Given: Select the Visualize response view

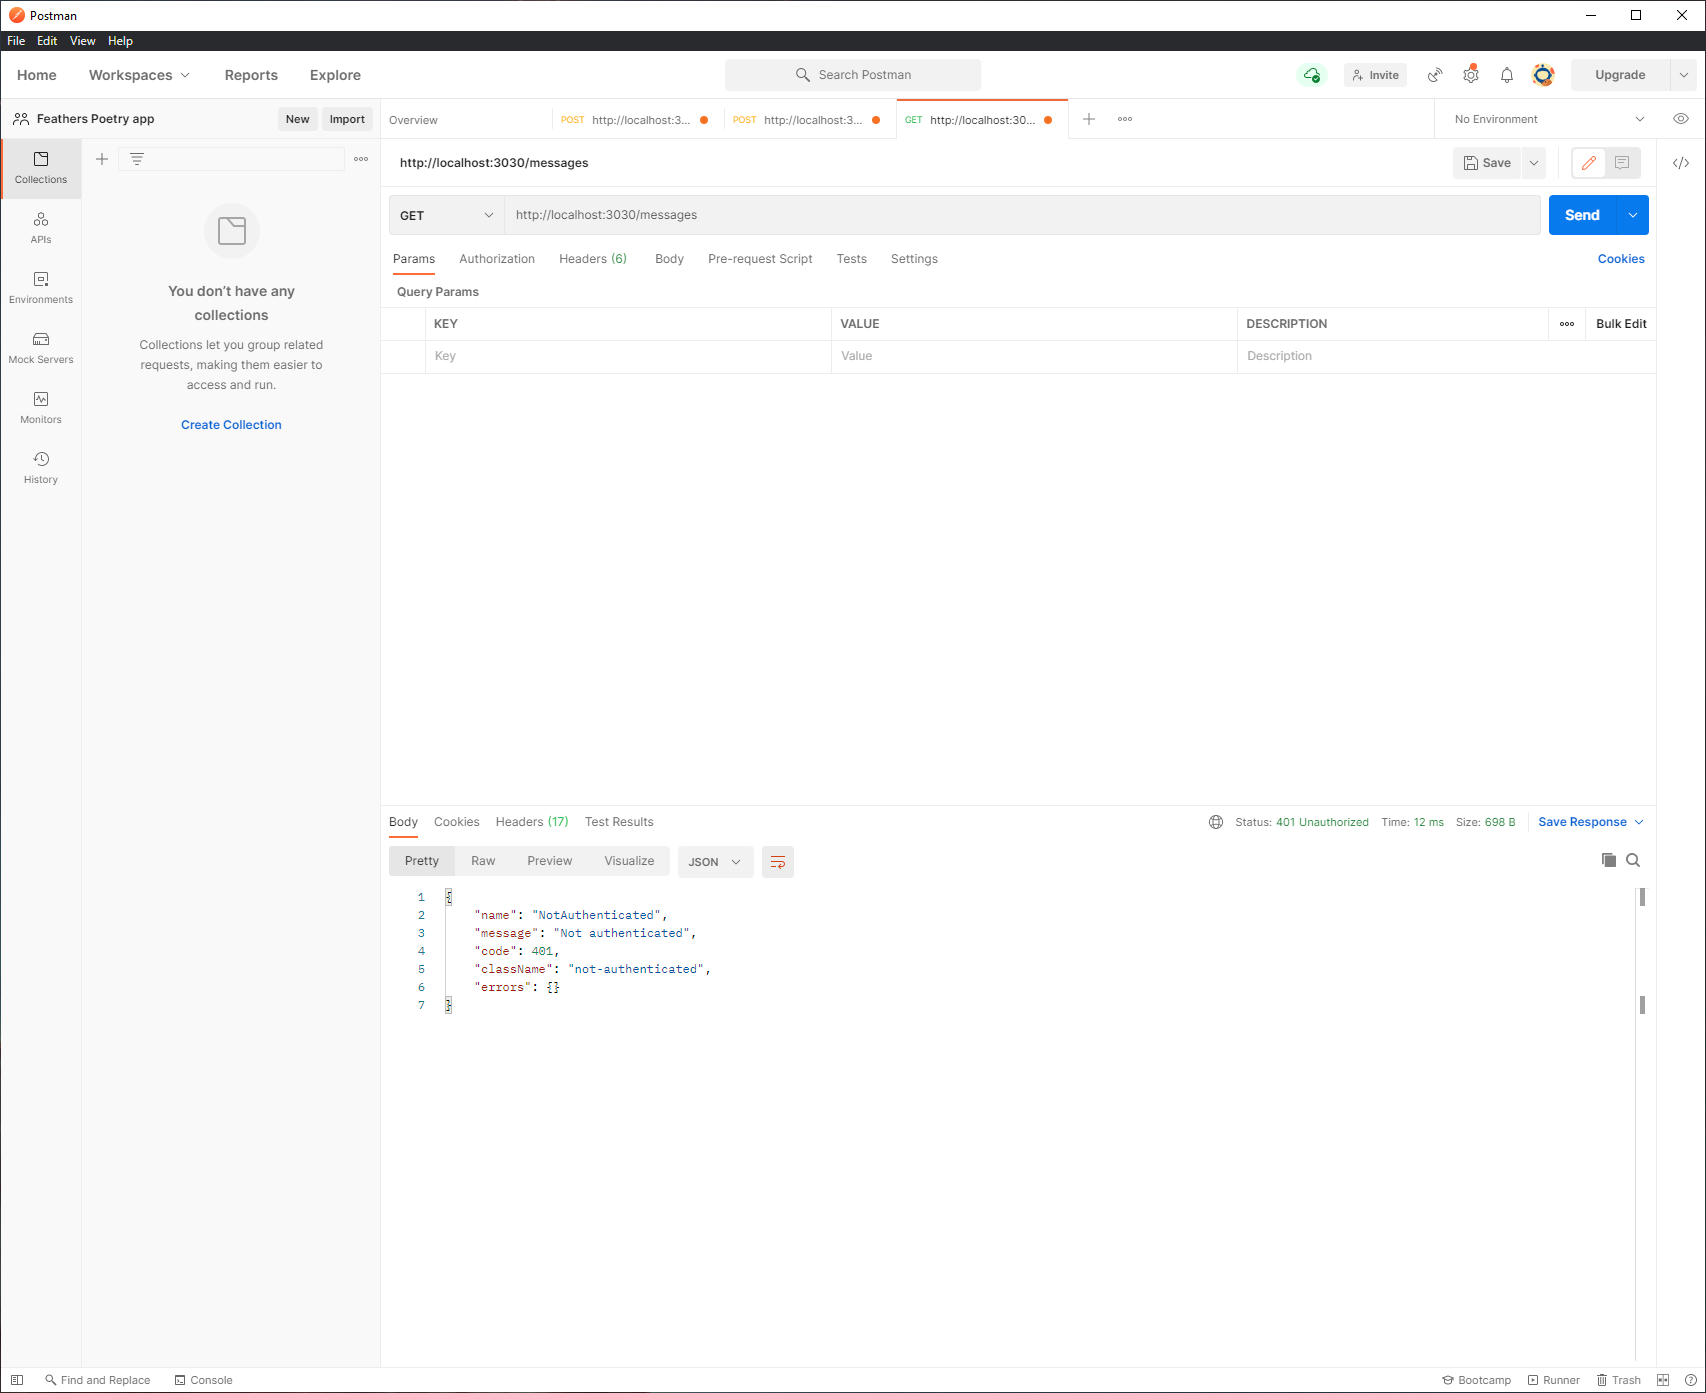Looking at the screenshot, I should (629, 861).
